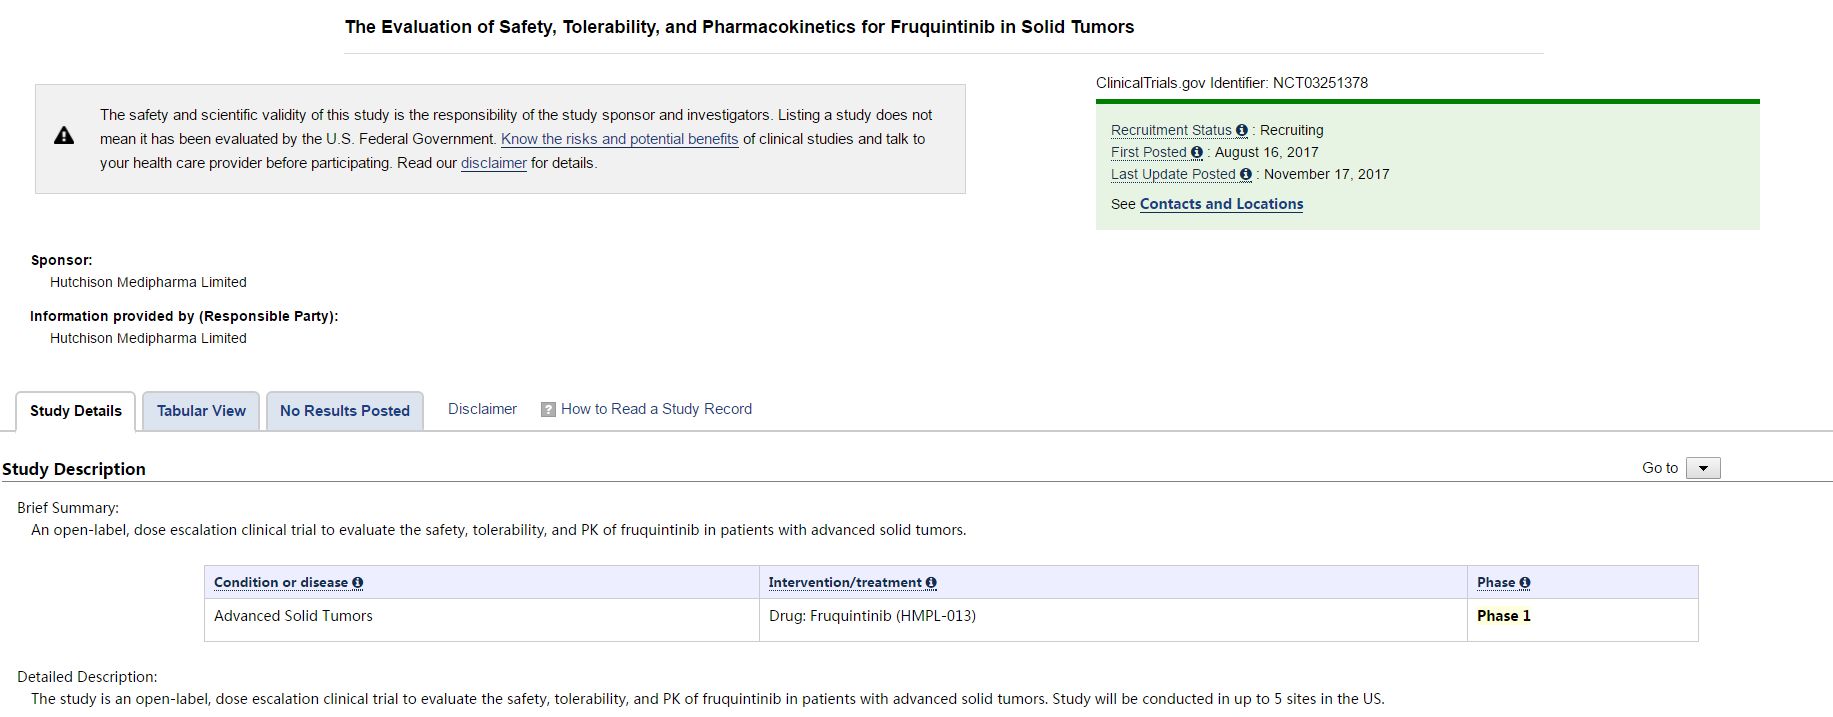Select the Study Details tab

(76, 411)
